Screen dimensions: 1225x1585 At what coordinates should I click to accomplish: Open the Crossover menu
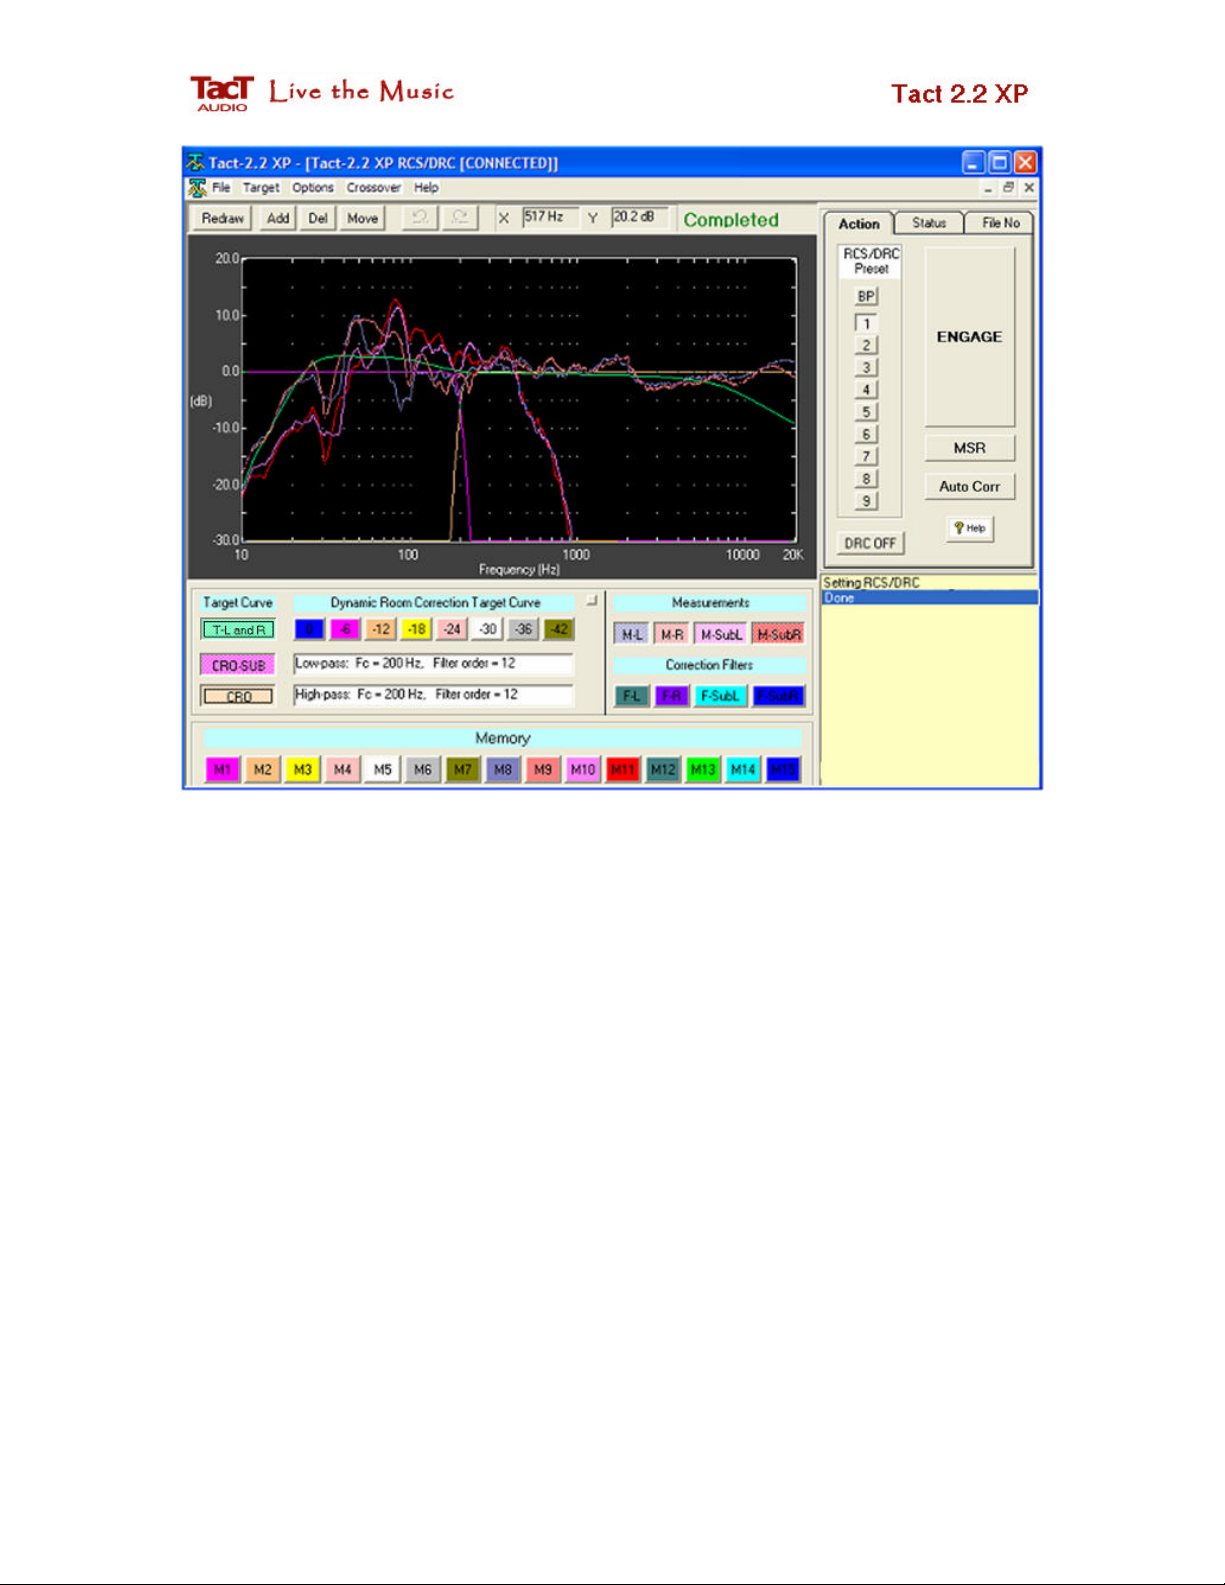[x=373, y=188]
